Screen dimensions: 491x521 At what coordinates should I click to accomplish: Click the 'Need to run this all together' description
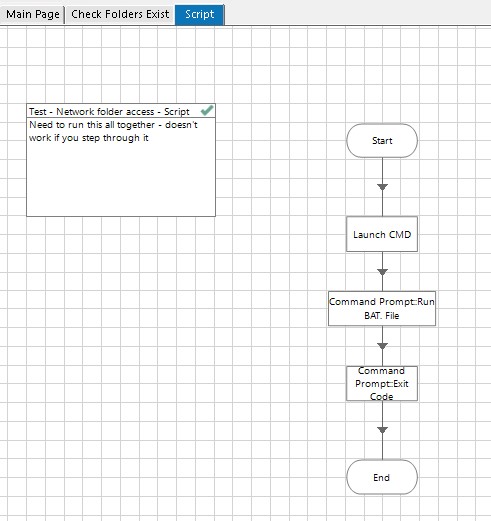pos(113,131)
